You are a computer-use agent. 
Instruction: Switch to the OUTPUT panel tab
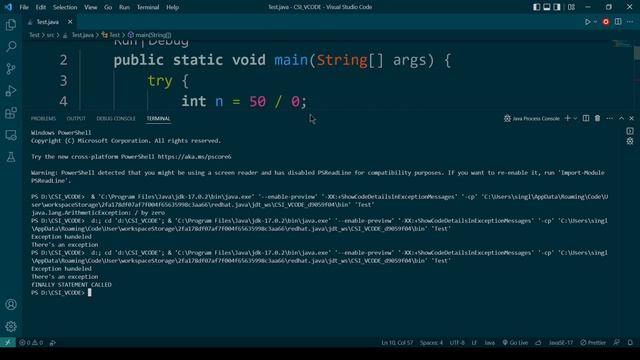pyautogui.click(x=76, y=118)
